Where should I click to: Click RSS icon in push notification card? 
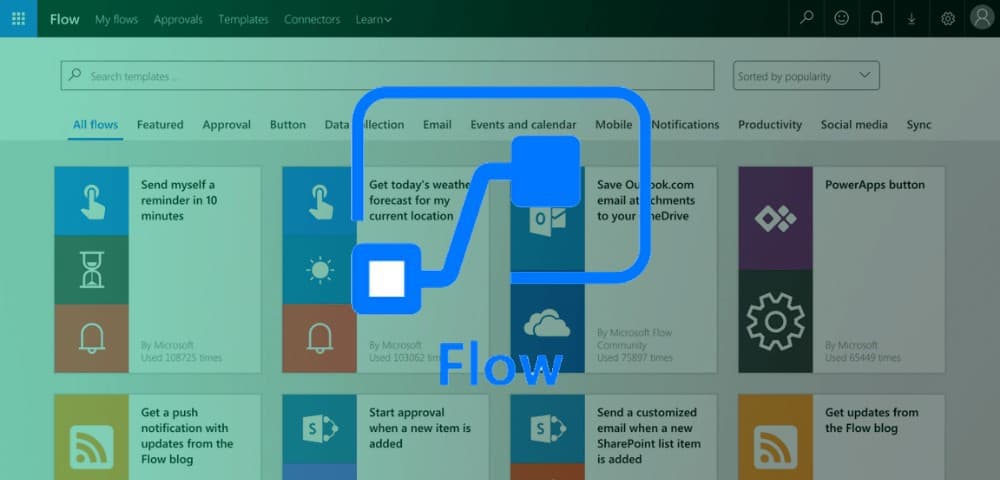[x=92, y=446]
